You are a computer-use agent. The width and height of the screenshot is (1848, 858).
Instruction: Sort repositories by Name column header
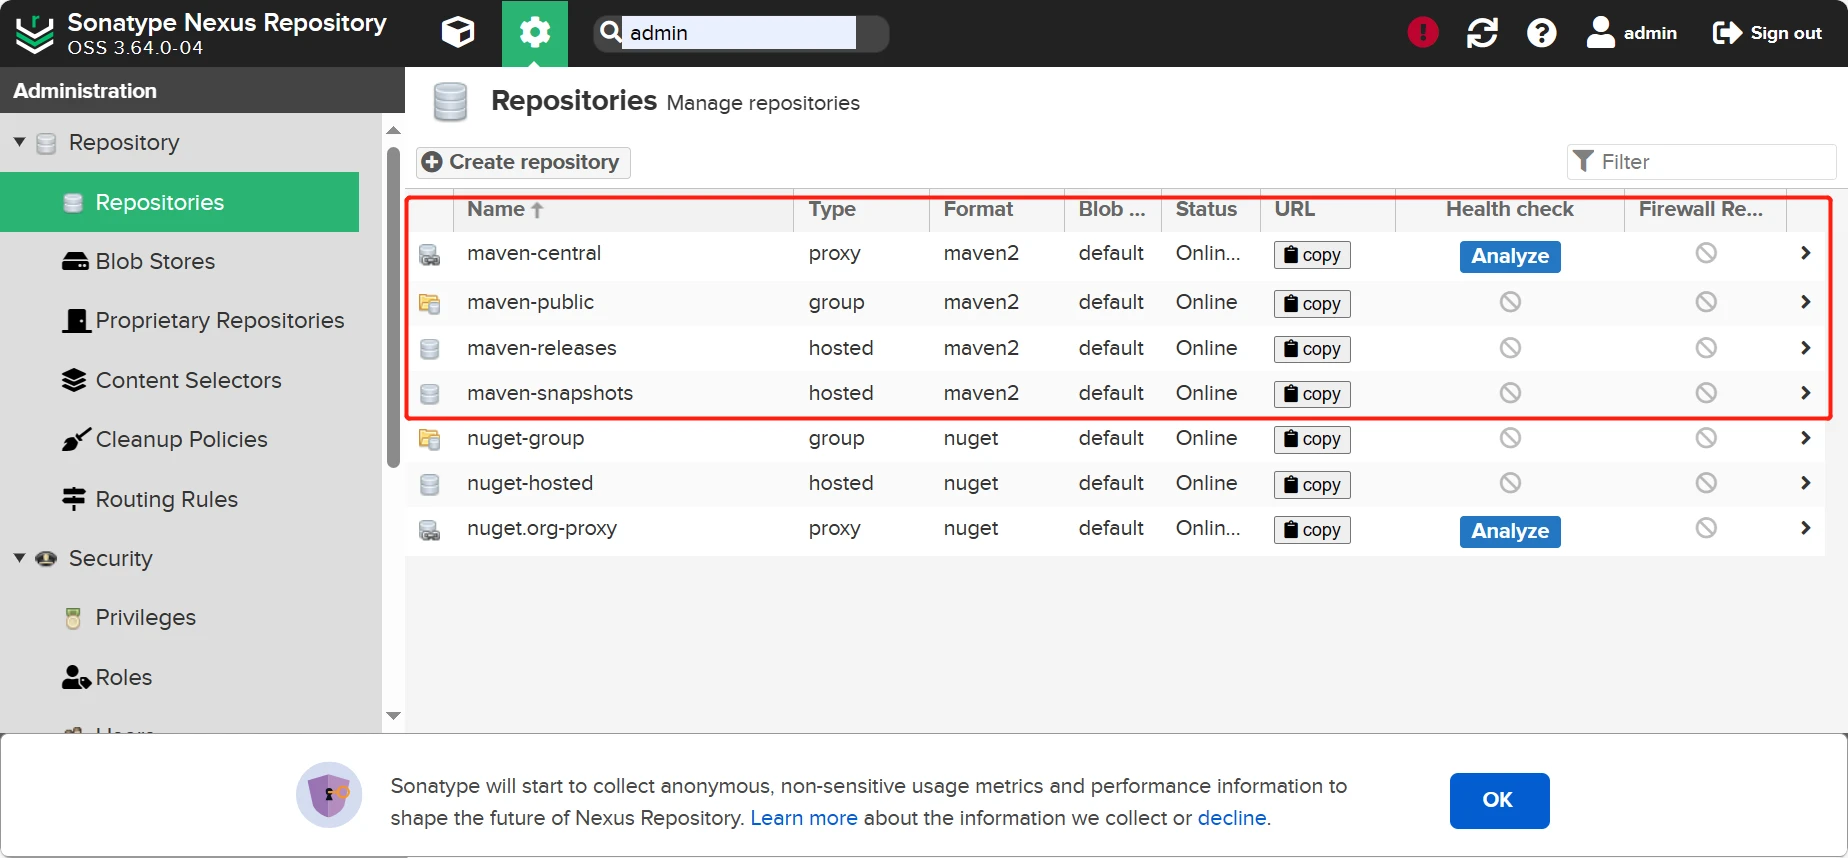tap(497, 209)
